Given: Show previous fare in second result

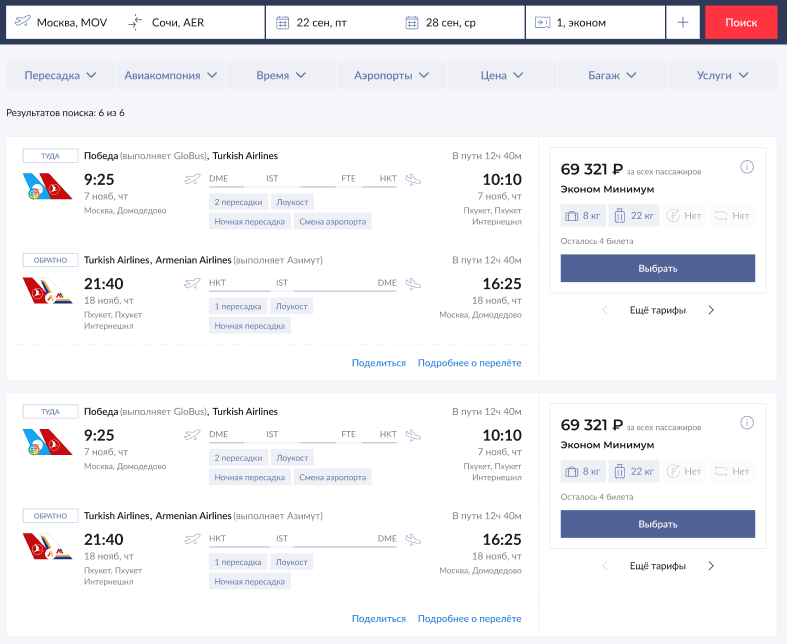Looking at the screenshot, I should point(605,566).
